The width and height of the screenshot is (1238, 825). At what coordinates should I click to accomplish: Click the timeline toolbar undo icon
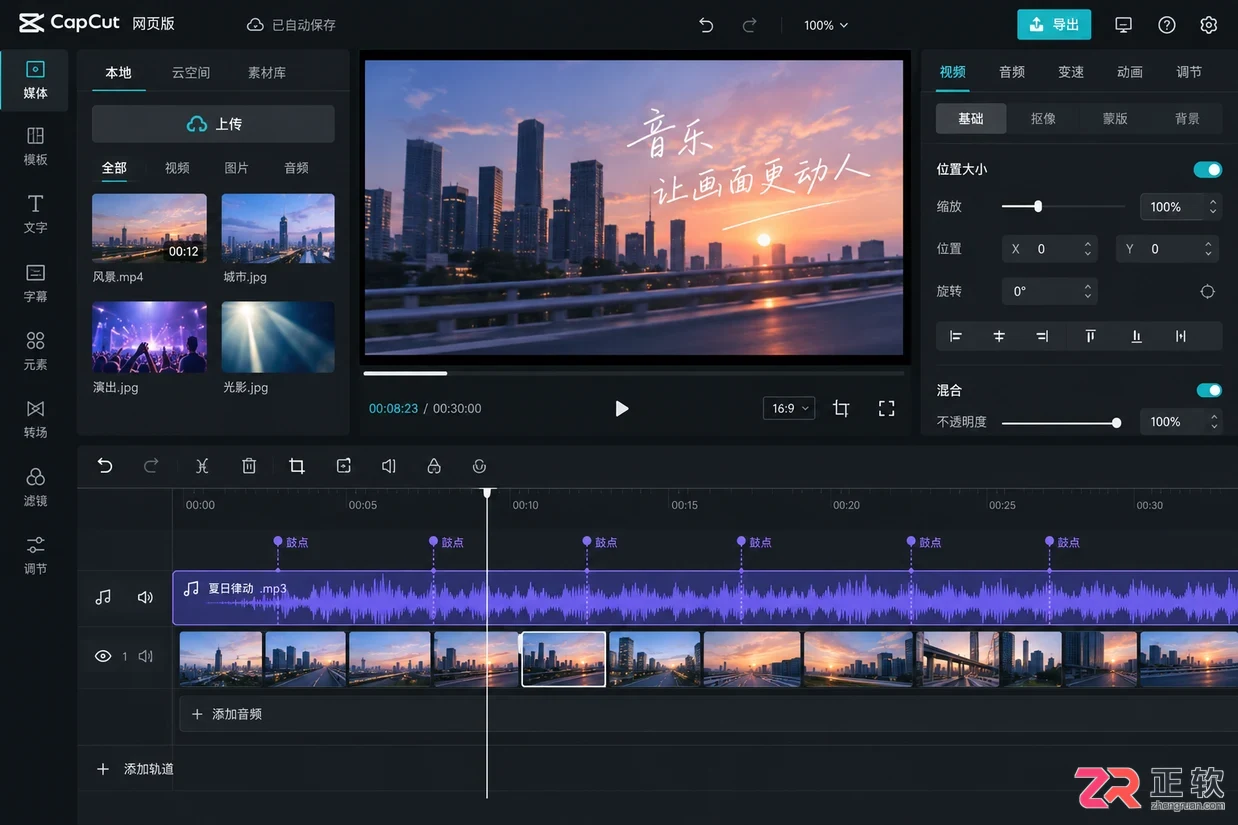[x=105, y=465]
